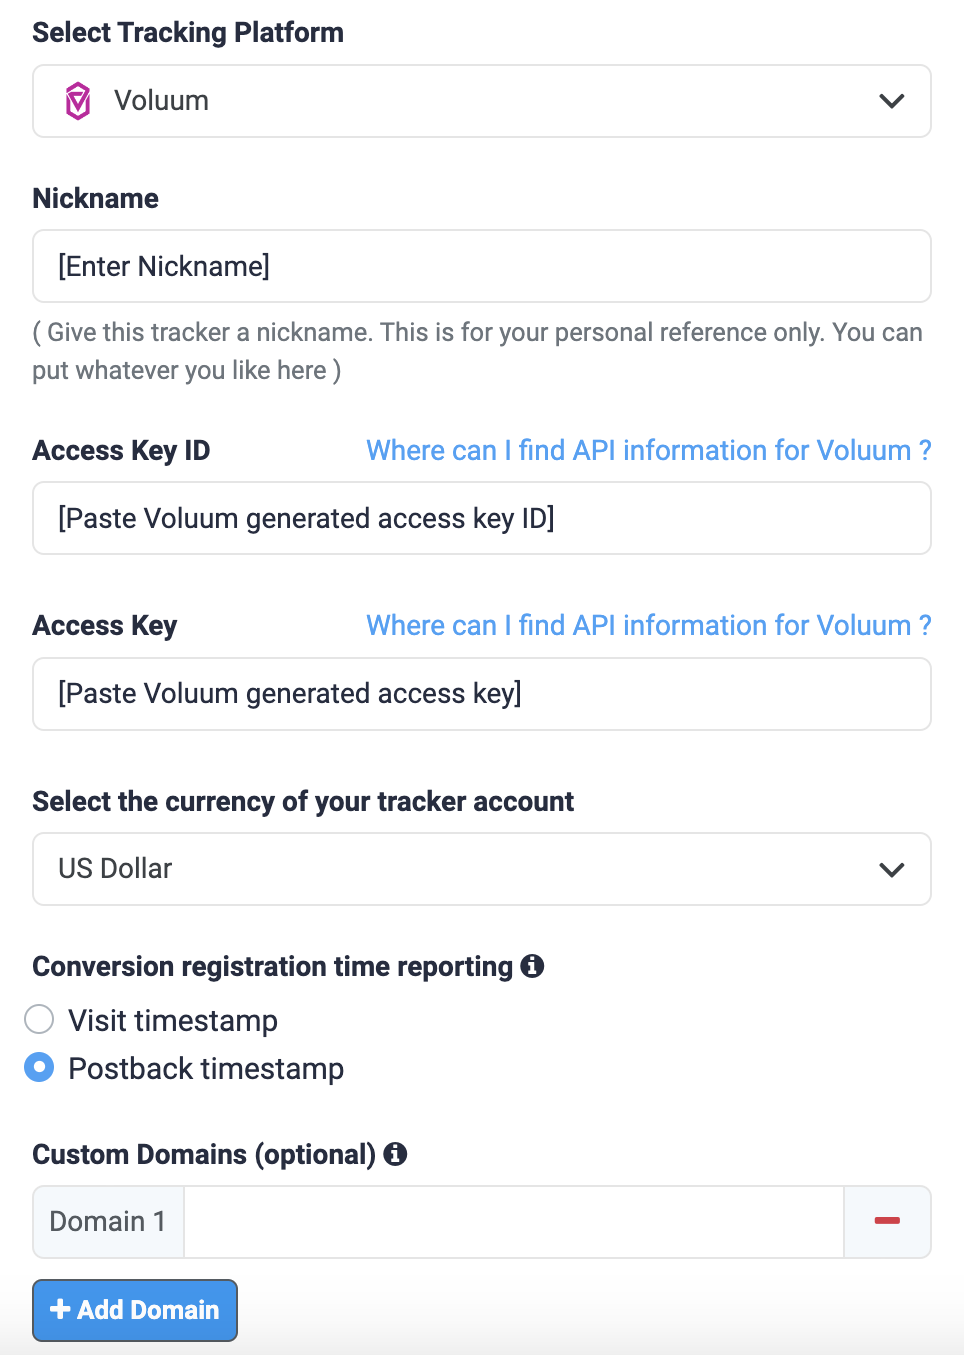Click into the Enter Nickname field
The height and width of the screenshot is (1355, 964).
[x=482, y=266]
